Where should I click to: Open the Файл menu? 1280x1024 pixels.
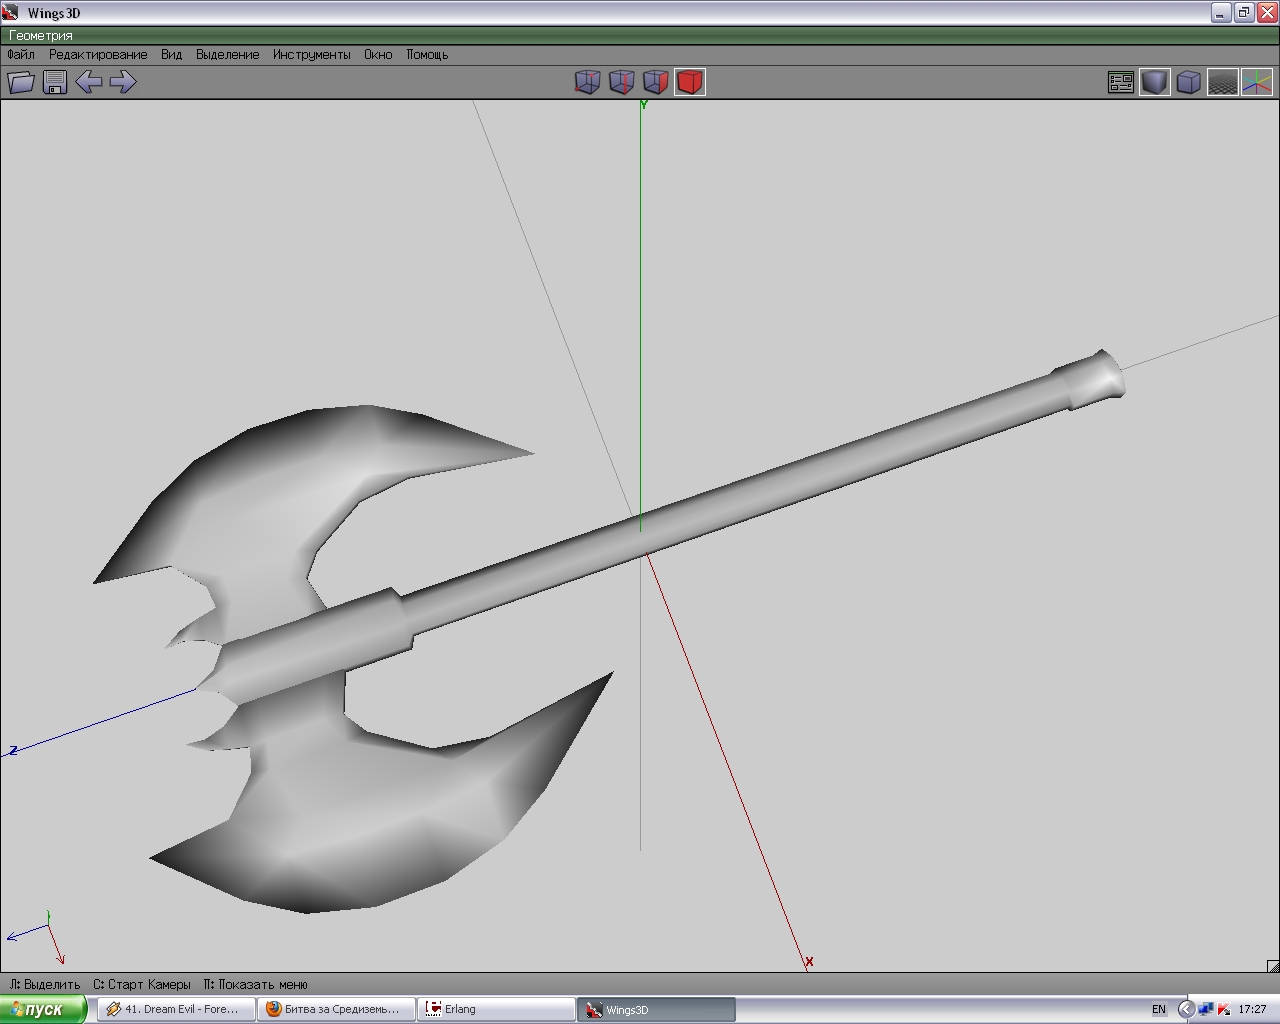tap(21, 54)
